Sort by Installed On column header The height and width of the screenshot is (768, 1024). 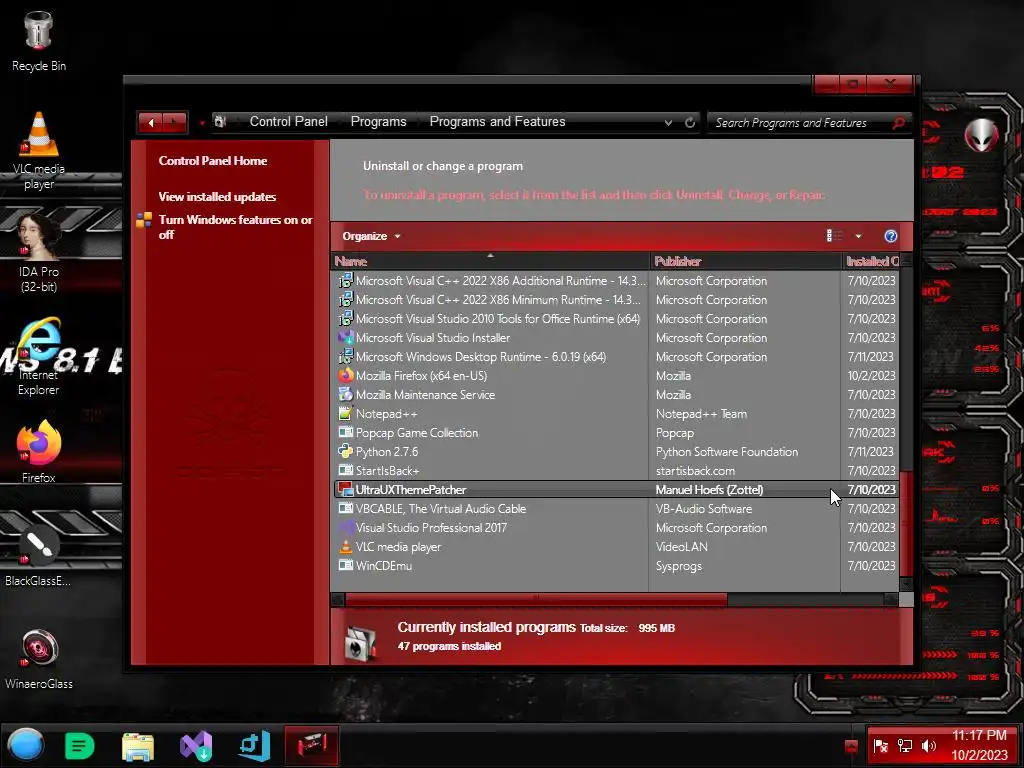click(871, 261)
